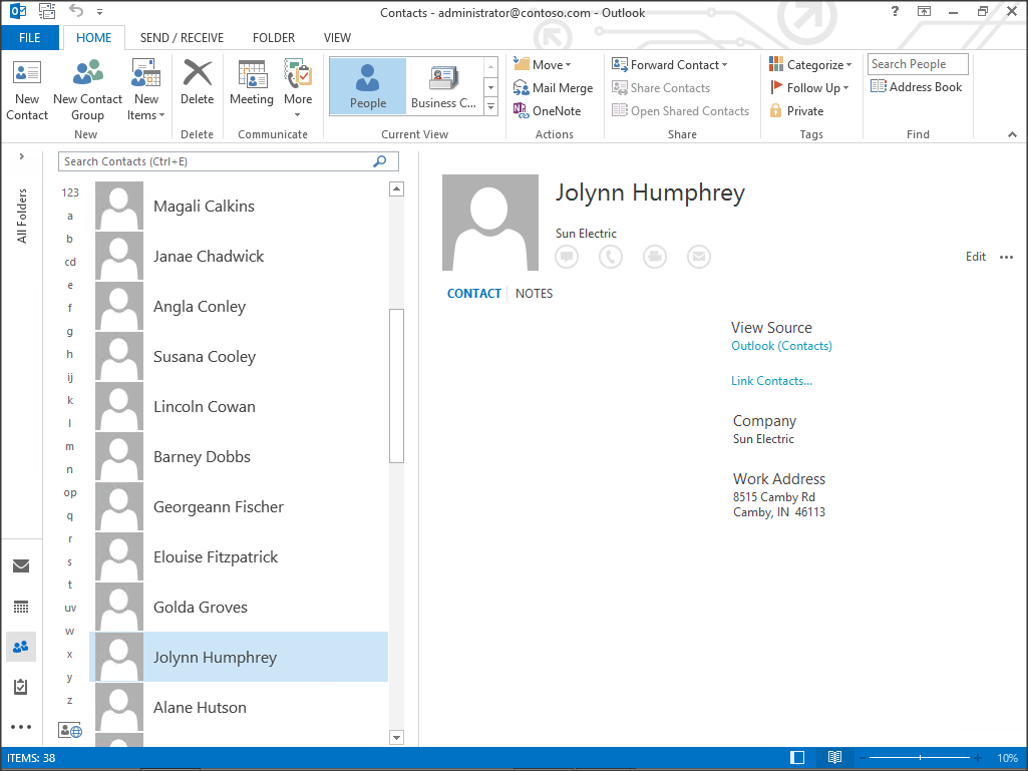This screenshot has height=771, width=1028.
Task: Click Edit for Jolynn Humphrey
Action: click(x=975, y=257)
